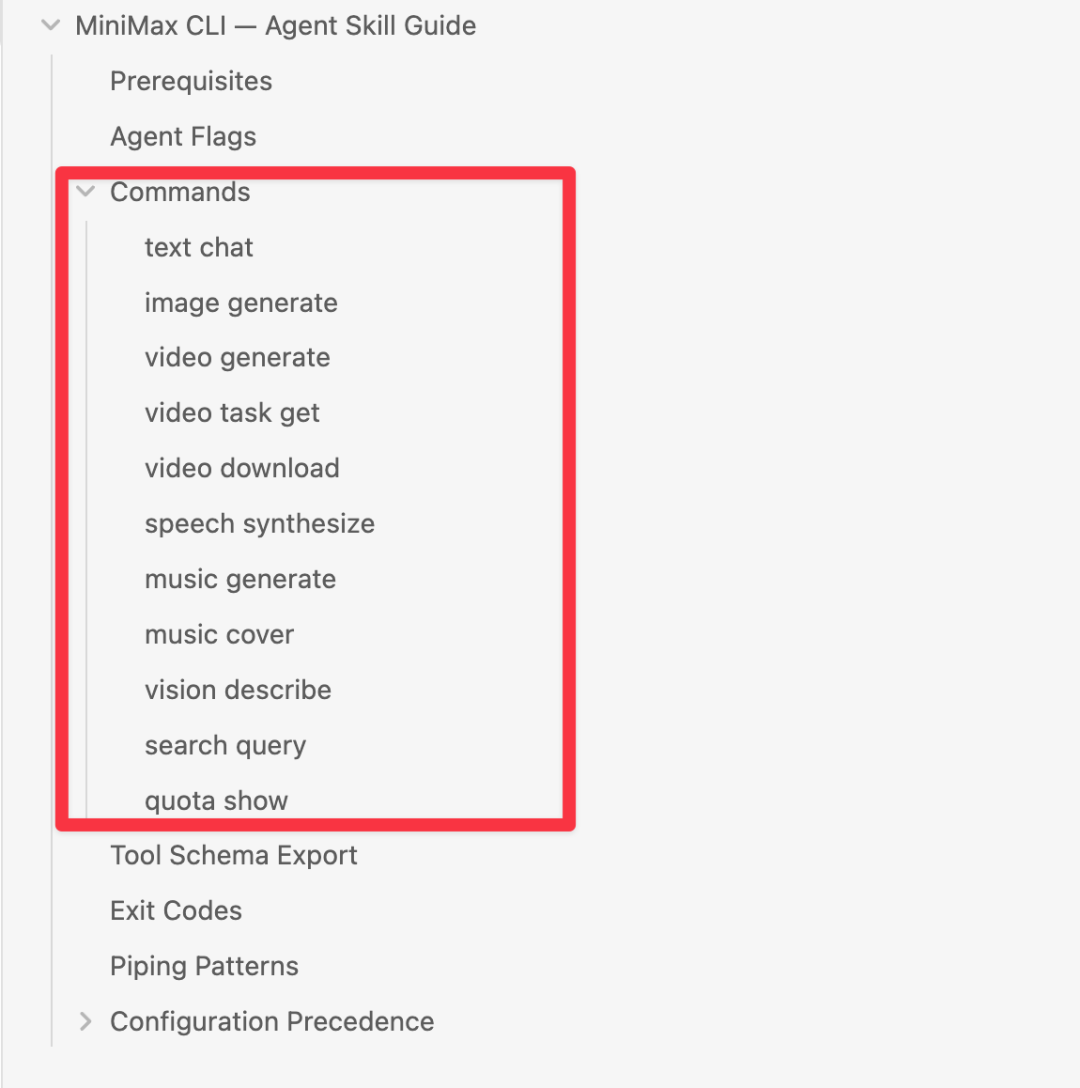1080x1088 pixels.
Task: Open the quota show command
Action: click(x=216, y=800)
